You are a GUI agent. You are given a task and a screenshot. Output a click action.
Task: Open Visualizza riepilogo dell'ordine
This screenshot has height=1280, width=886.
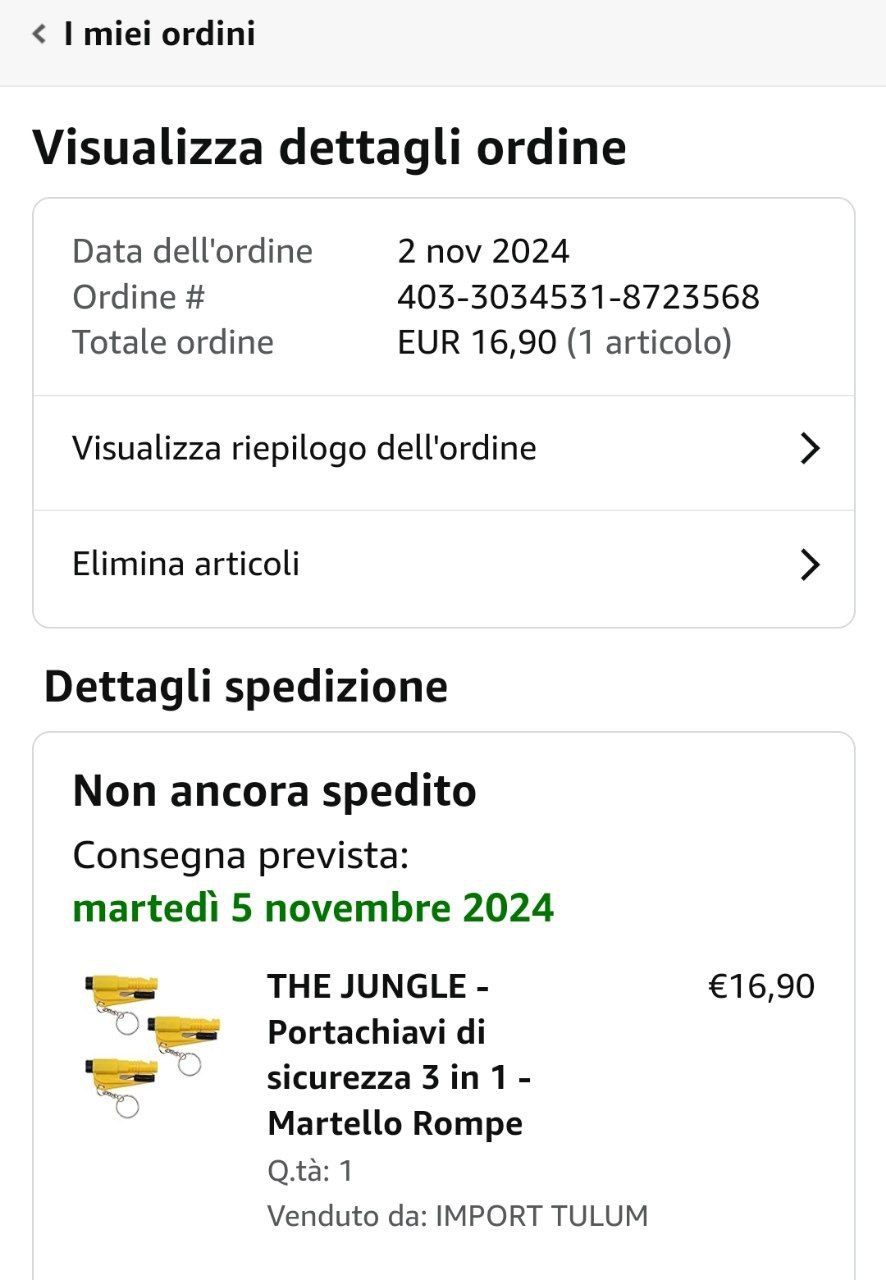tap(444, 449)
